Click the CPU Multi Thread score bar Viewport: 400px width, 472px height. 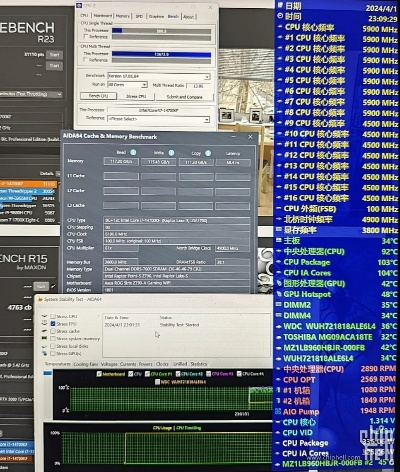click(161, 54)
